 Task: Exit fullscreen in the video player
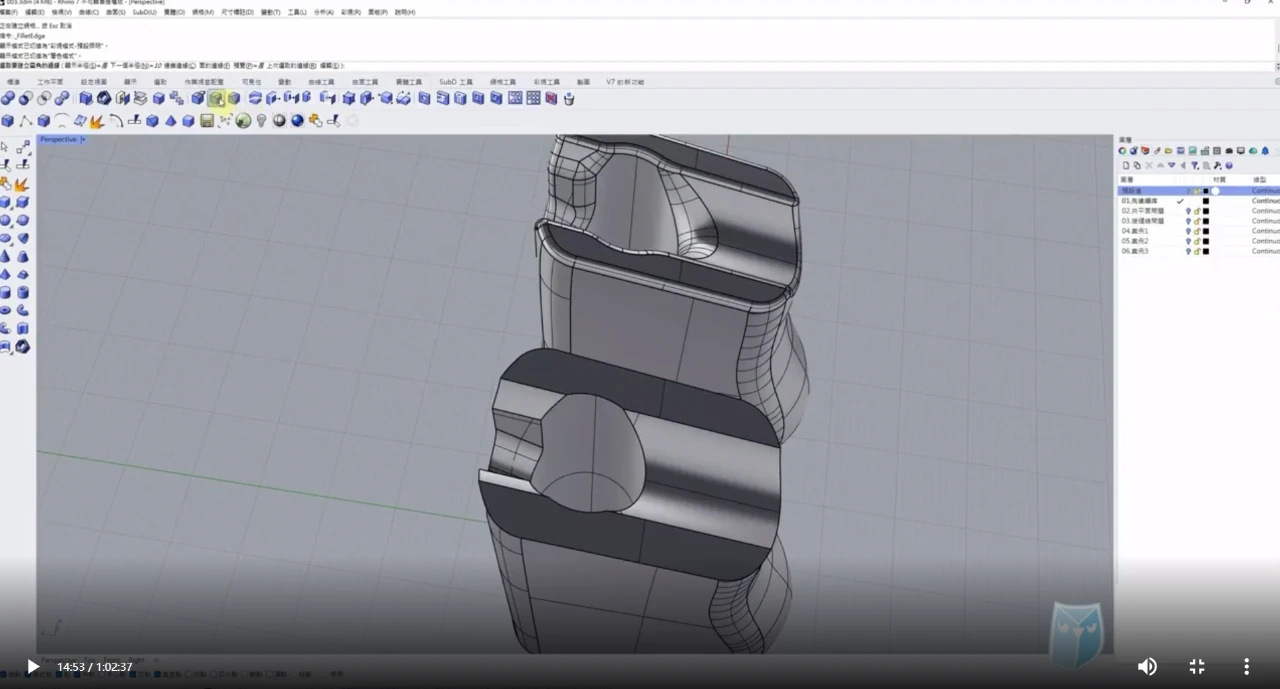click(1197, 666)
